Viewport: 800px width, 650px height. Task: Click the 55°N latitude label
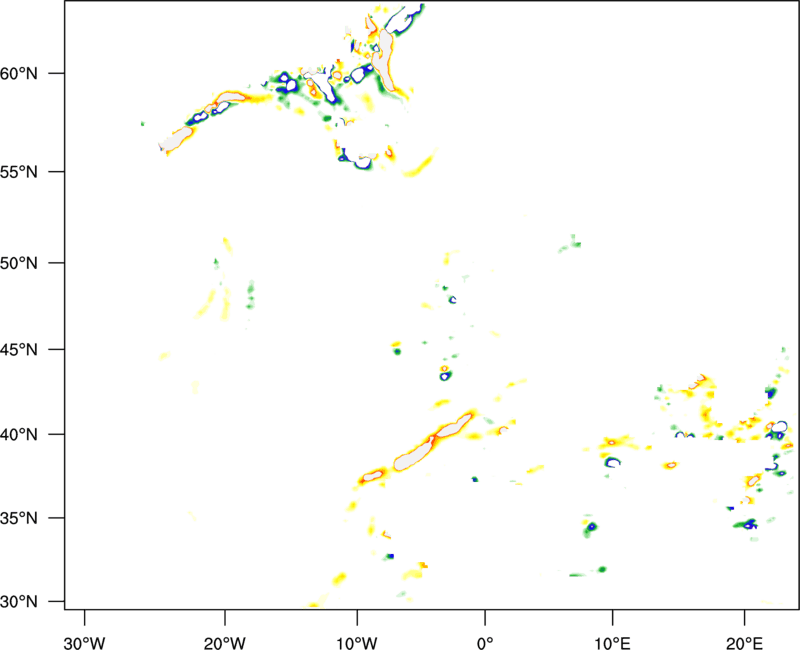19,172
